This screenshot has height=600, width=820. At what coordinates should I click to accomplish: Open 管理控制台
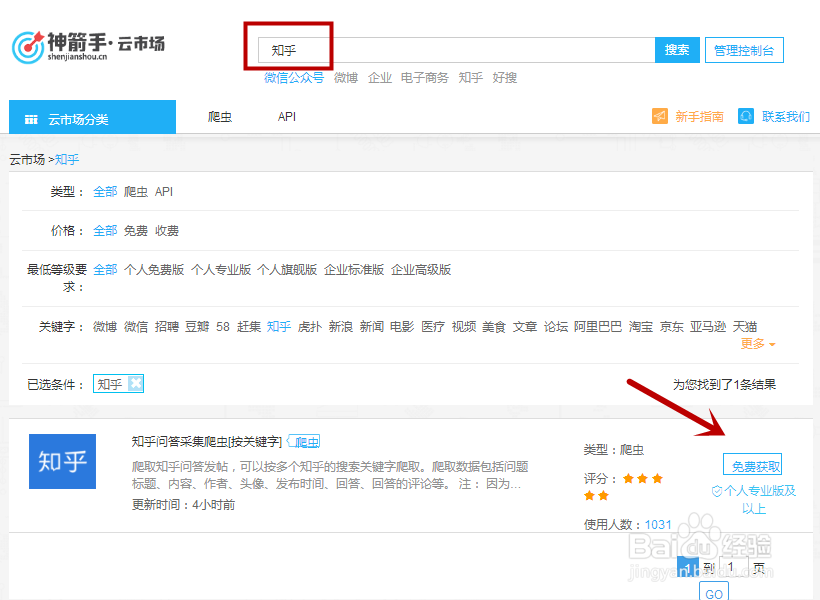(x=744, y=49)
